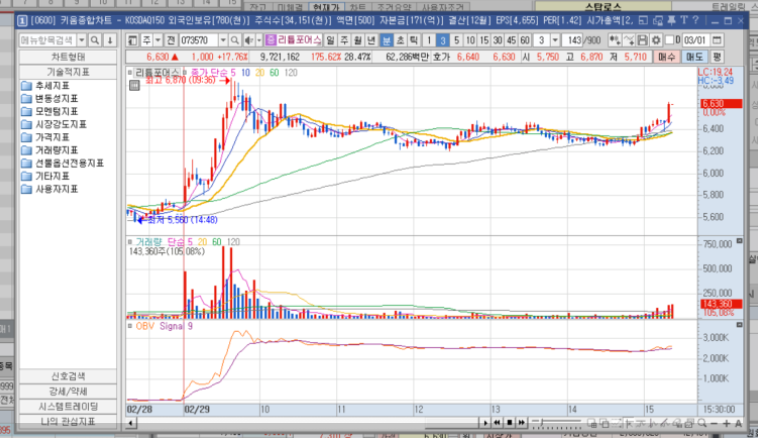Open the 차트형태 section
758x438 pixels.
tap(68, 57)
